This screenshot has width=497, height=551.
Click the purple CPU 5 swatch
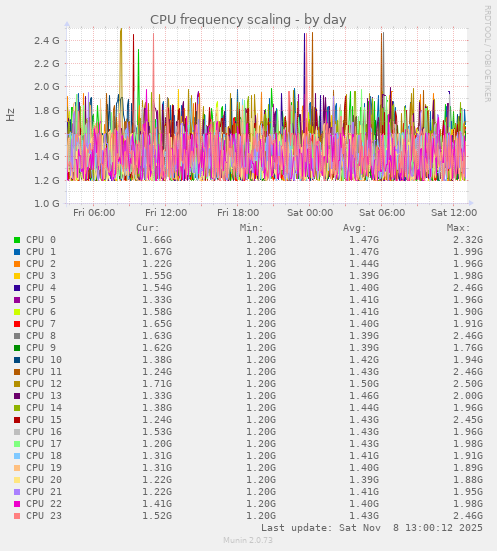click(x=17, y=300)
